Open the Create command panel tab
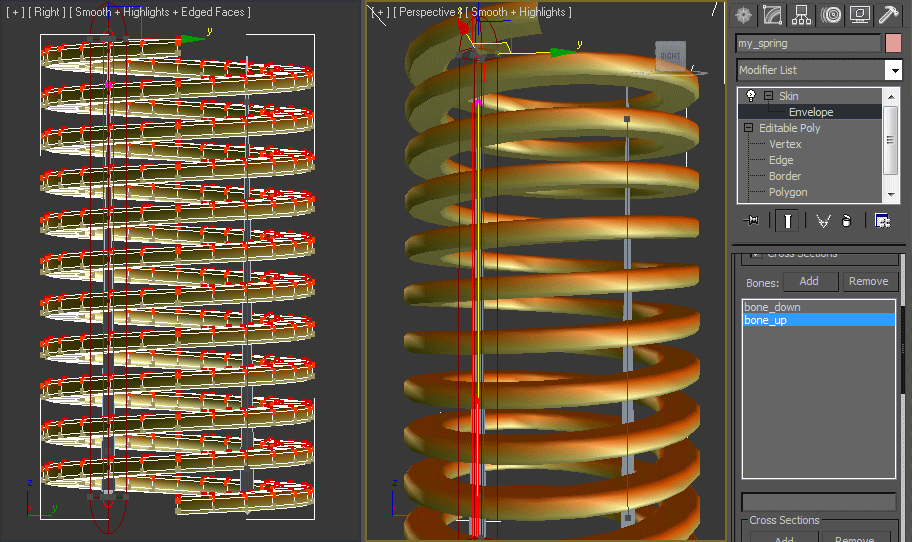 click(x=743, y=15)
